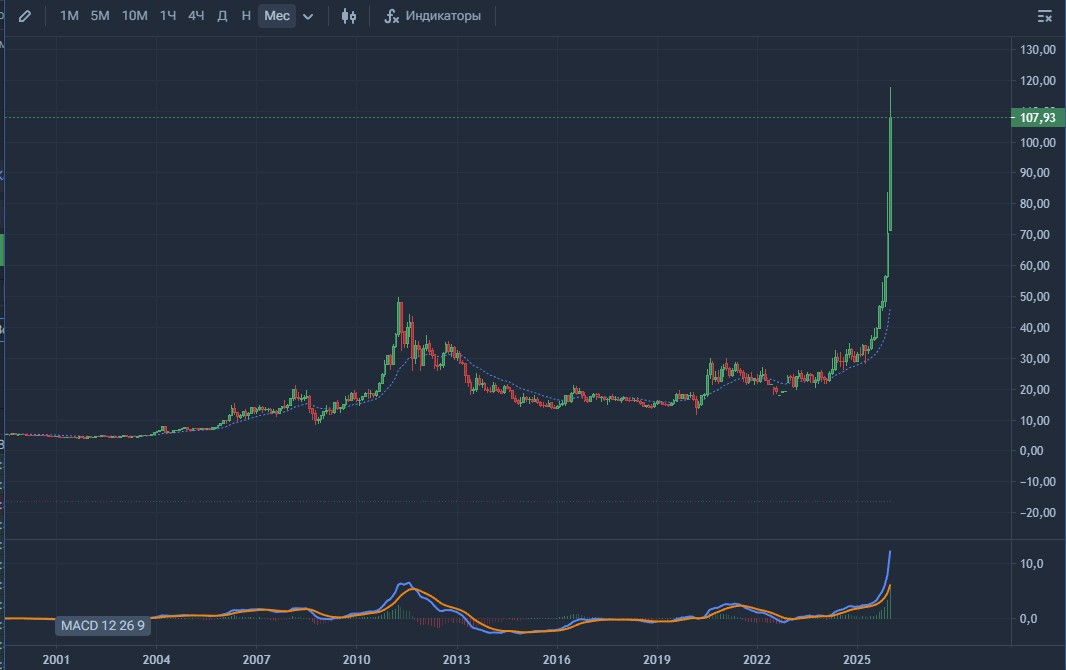Open the Индикаторы indicators menu
Viewport: 1066px width, 670px height.
[432, 16]
